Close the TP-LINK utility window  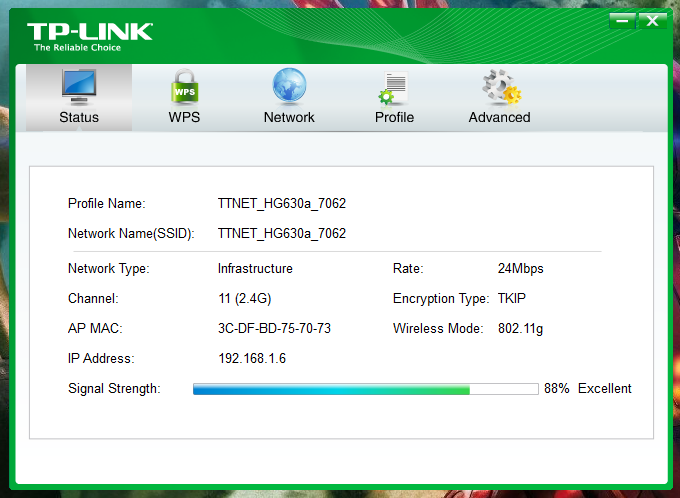(652, 20)
